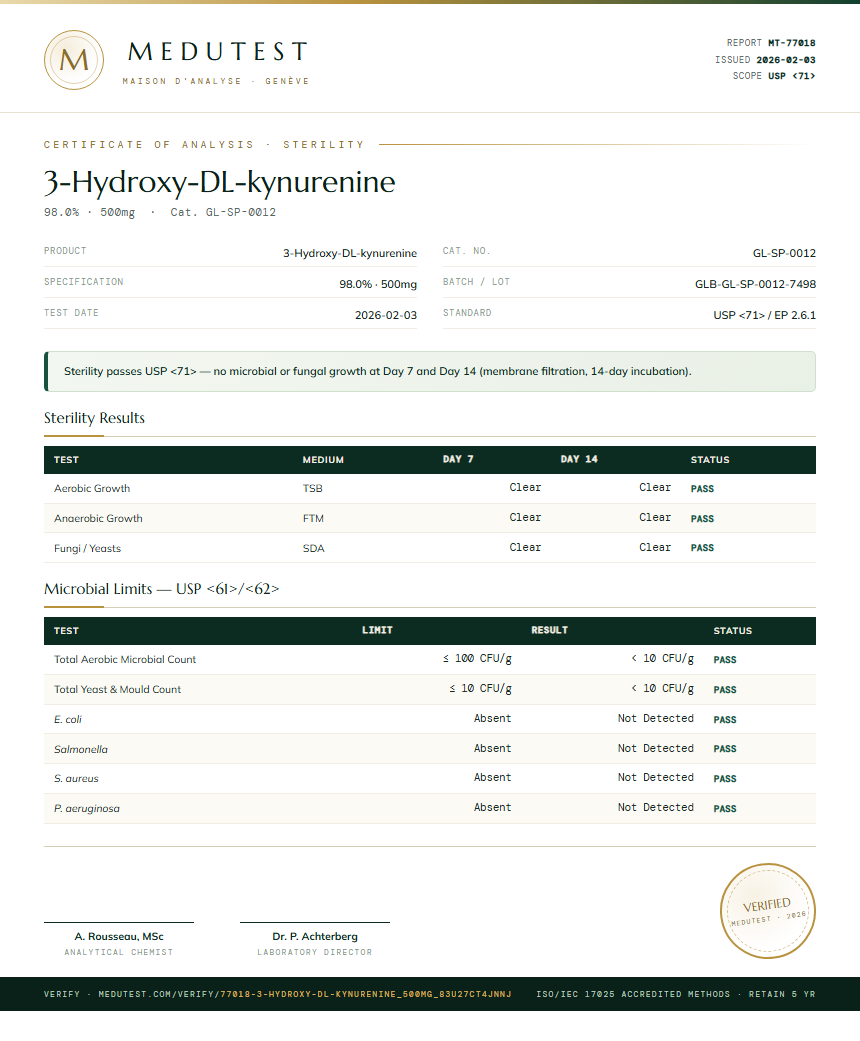Select CAT. NO. value GL-SP-0012
This screenshot has height=1041, width=860.
pos(784,253)
